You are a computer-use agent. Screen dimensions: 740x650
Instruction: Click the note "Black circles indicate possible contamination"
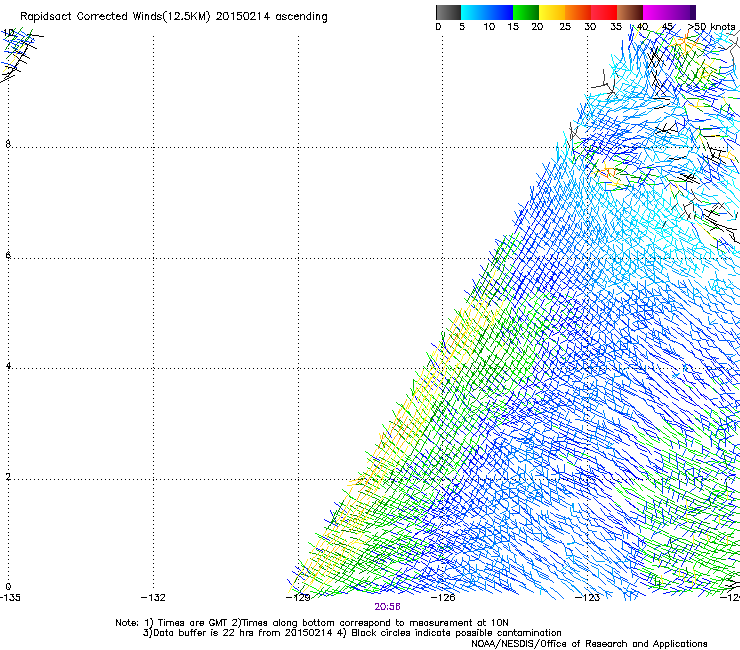tap(456, 633)
